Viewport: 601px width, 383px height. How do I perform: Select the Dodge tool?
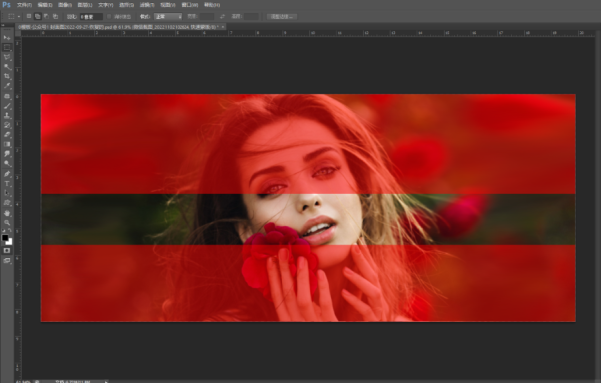pos(7,163)
